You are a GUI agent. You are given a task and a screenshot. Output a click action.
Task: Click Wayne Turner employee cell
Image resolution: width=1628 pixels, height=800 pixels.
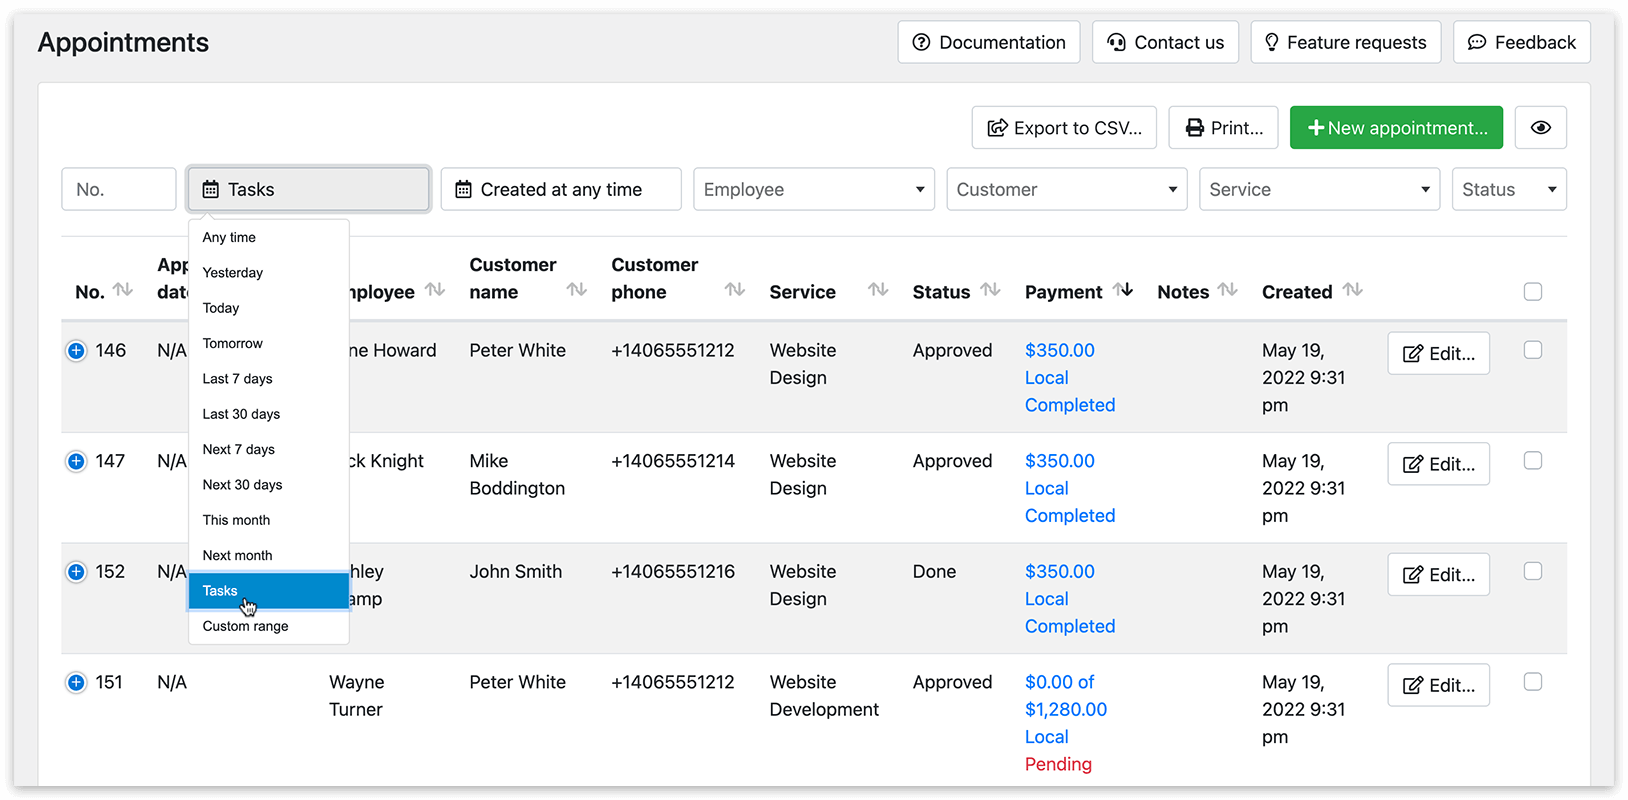(357, 696)
